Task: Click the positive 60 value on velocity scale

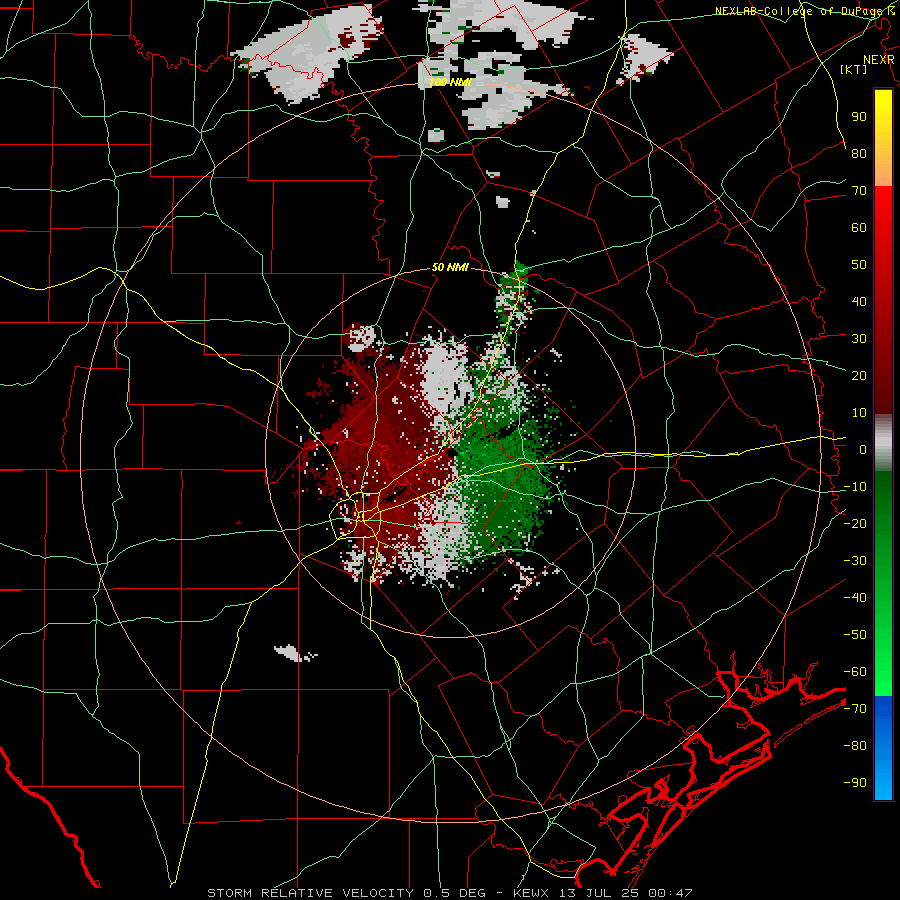Action: point(859,227)
